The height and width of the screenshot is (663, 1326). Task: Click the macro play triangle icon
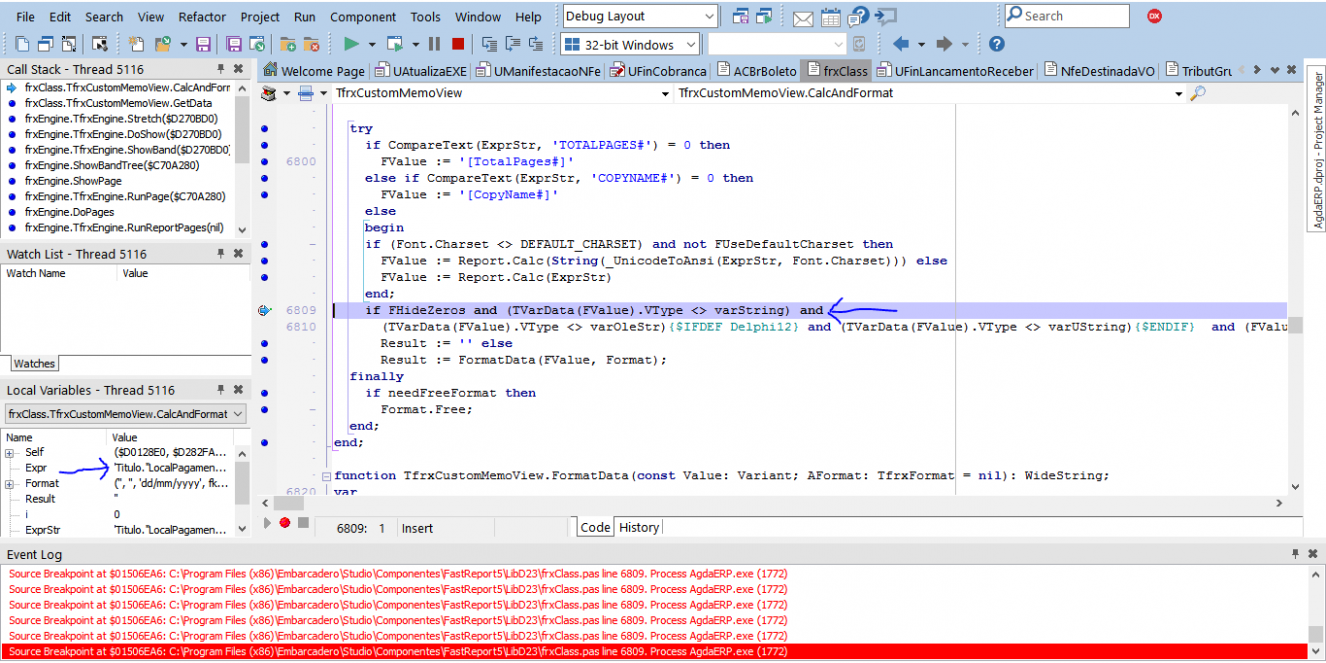[x=267, y=522]
